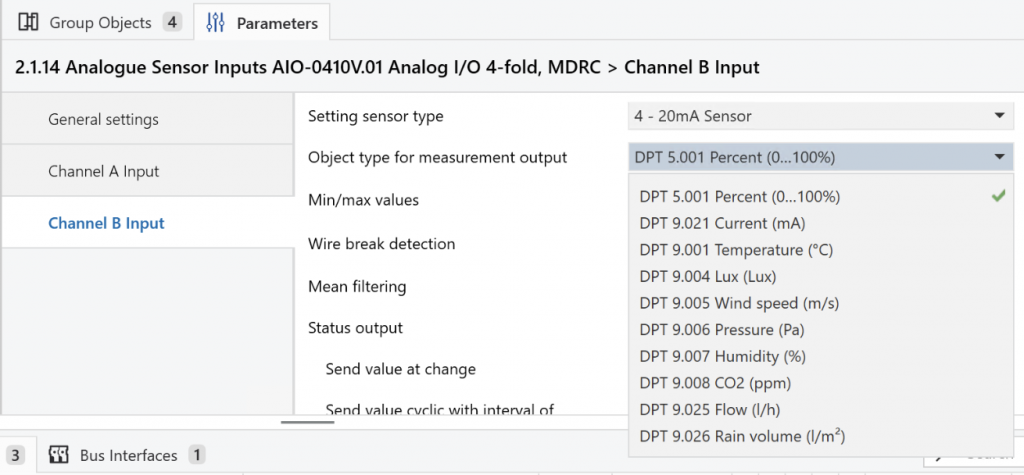Click the Bus Interfaces icon
1024x475 pixels.
tap(58, 455)
